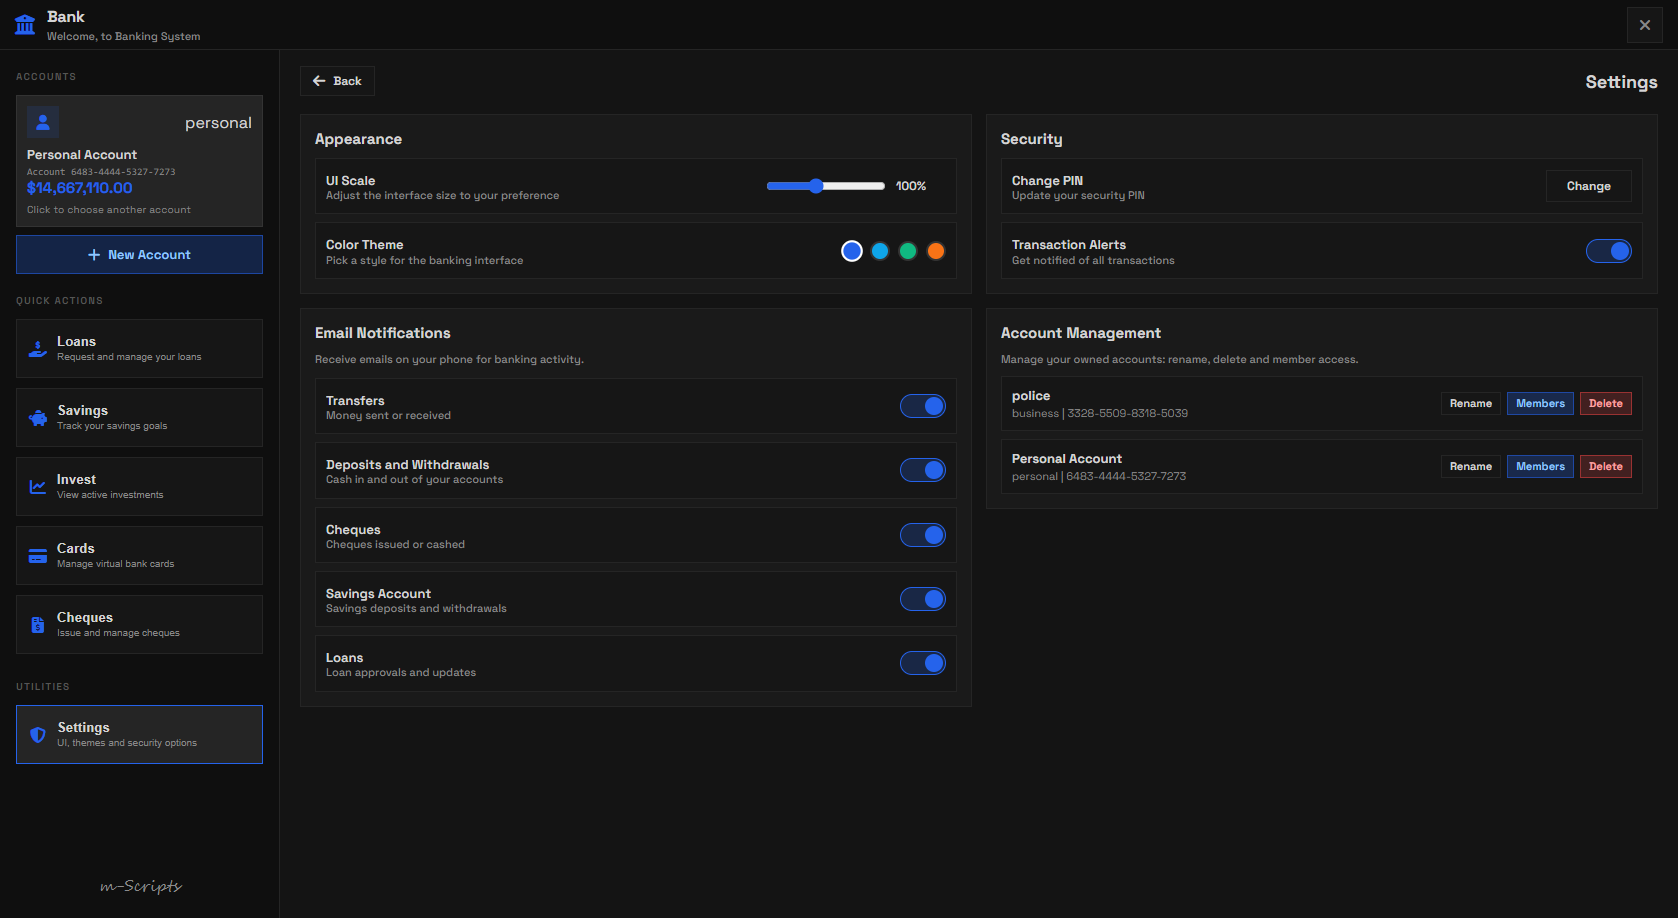Click the Invest chart line icon
Image resolution: width=1678 pixels, height=918 pixels.
pyautogui.click(x=38, y=487)
